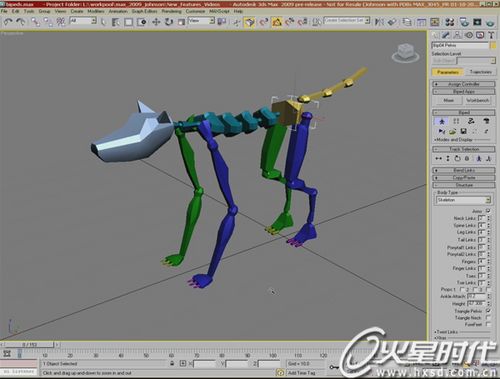Click the viewport ViewCube
The width and height of the screenshot is (500, 379).
pos(405,53)
